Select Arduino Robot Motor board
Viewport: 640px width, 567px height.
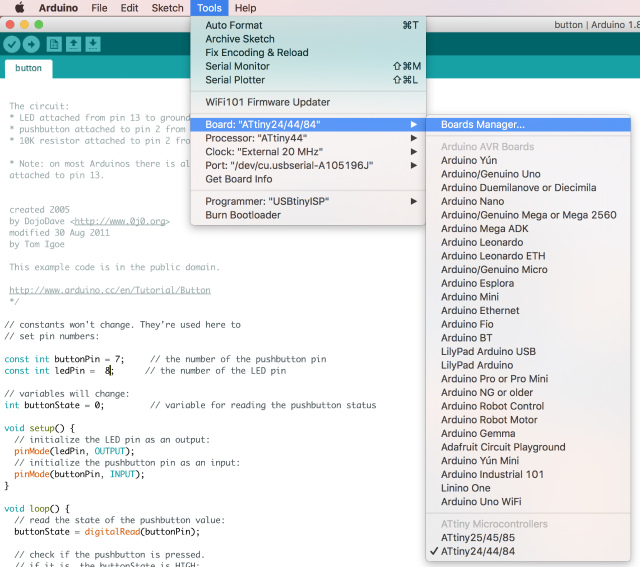pos(528,420)
